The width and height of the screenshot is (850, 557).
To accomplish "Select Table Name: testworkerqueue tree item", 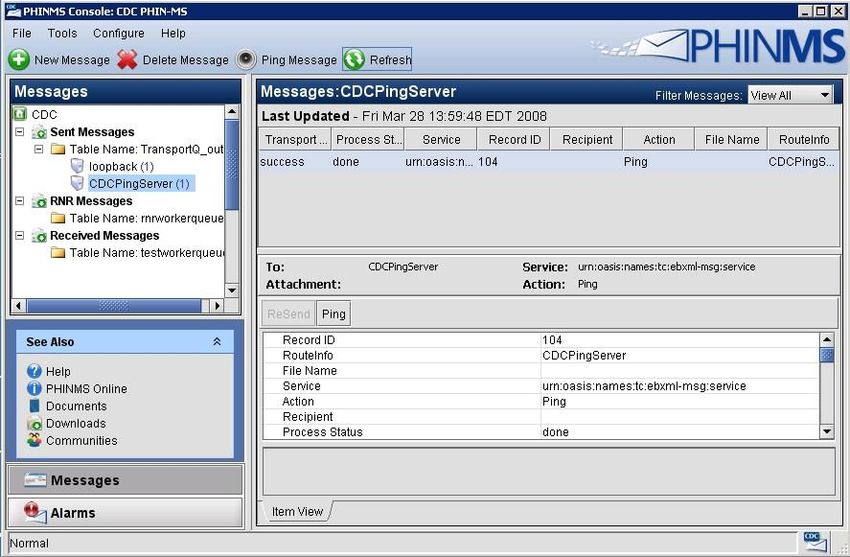I will [146, 252].
